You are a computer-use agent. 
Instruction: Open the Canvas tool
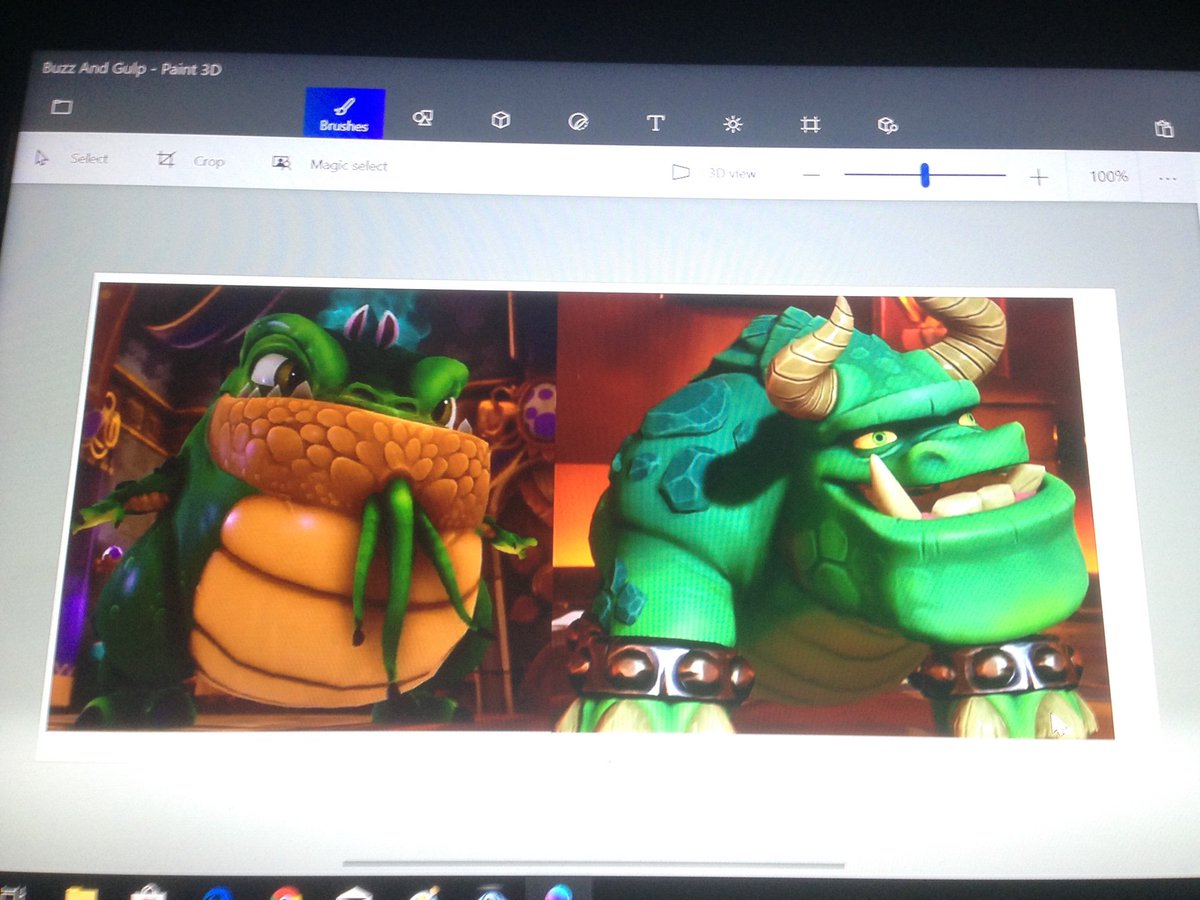(810, 125)
